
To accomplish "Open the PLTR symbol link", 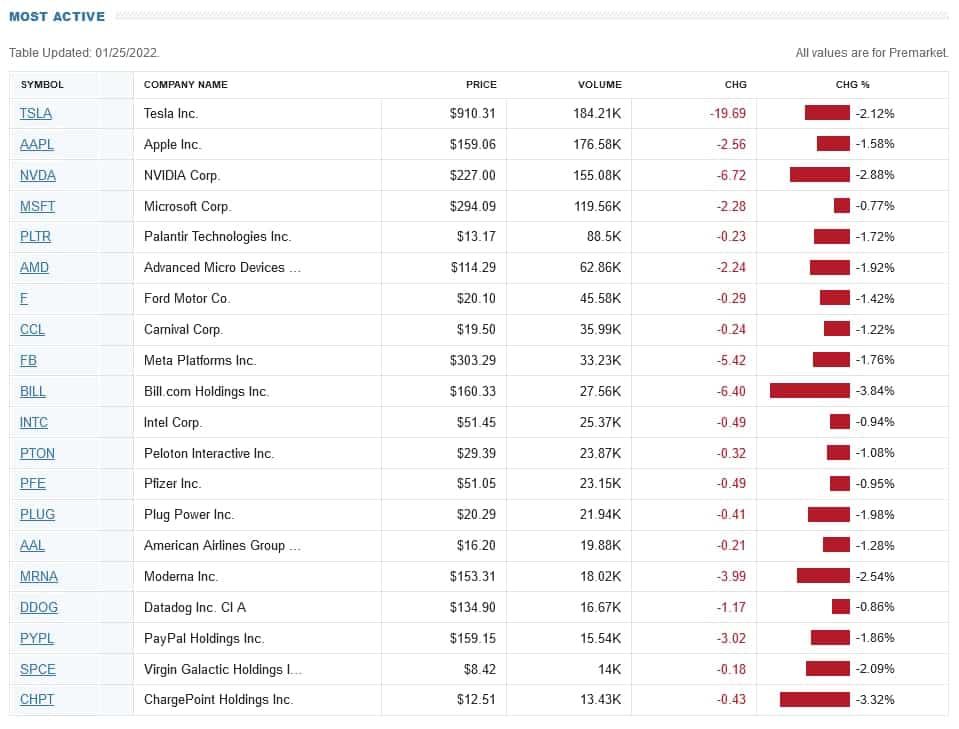I will [x=36, y=237].
